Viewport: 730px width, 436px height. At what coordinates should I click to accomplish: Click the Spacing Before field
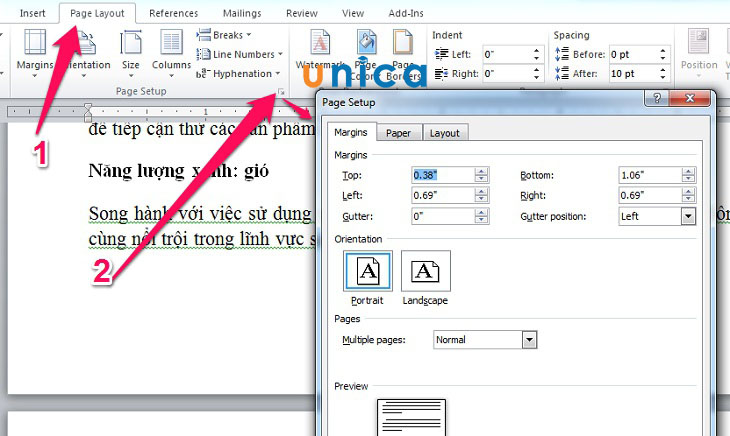click(x=633, y=54)
